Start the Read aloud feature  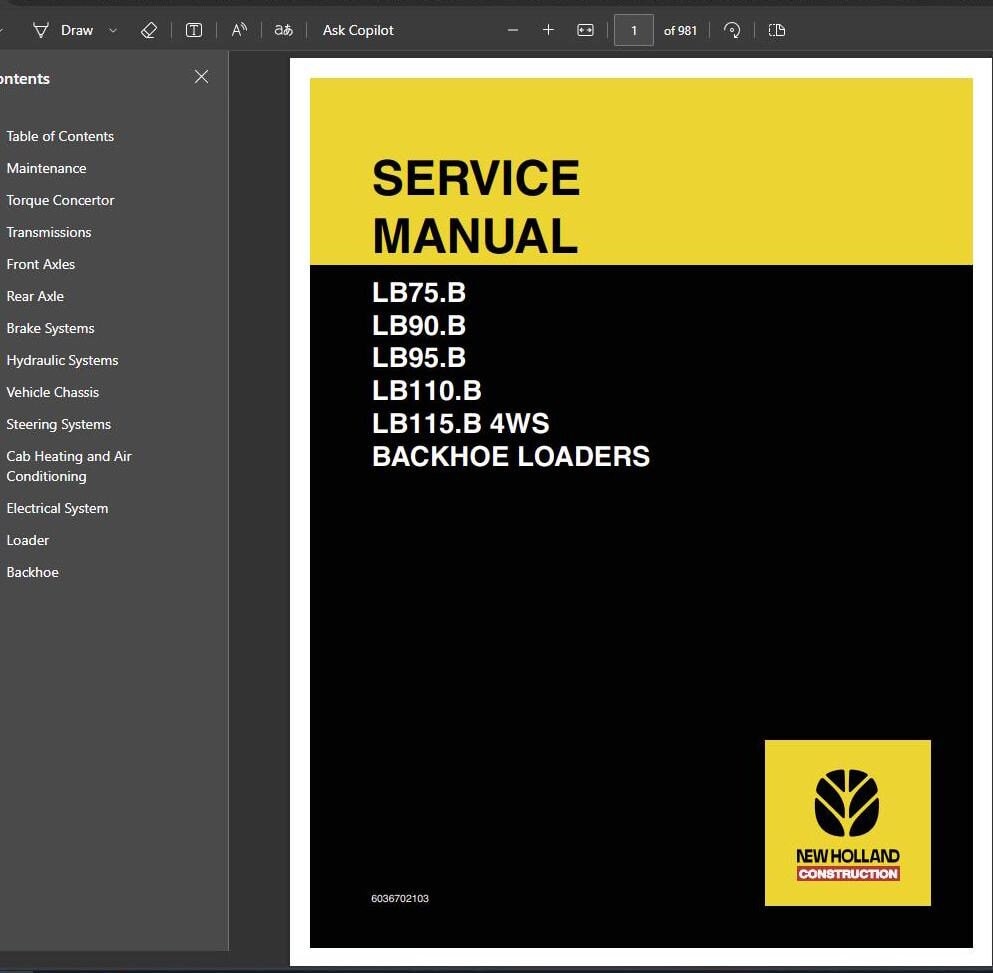click(x=239, y=30)
